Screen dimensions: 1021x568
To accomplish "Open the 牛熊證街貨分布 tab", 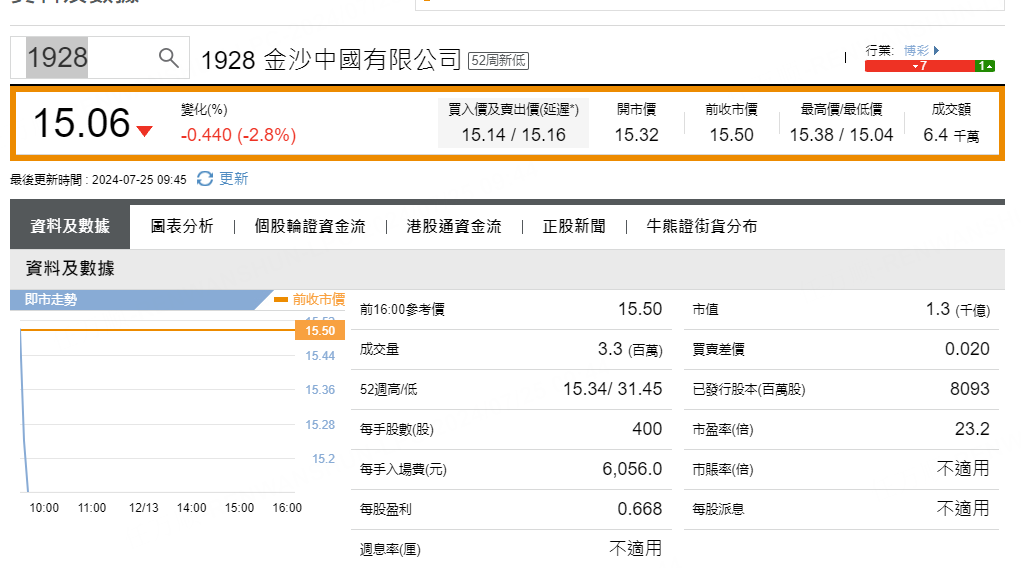I will click(x=701, y=226).
